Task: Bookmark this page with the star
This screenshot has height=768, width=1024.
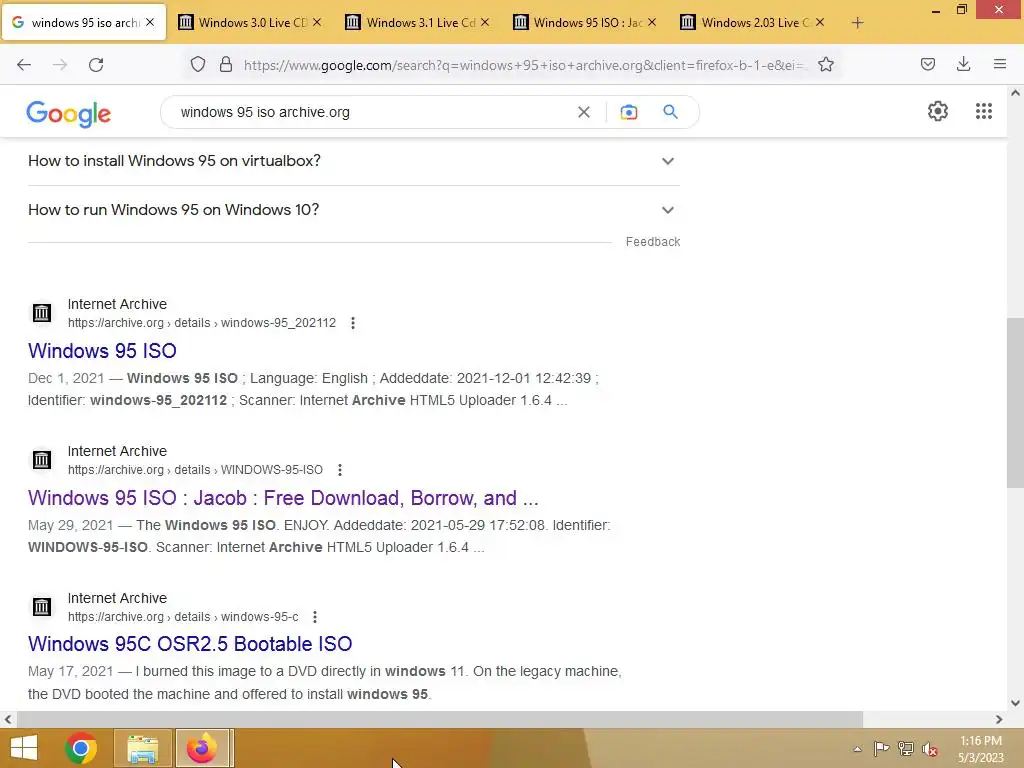Action: tap(826, 64)
